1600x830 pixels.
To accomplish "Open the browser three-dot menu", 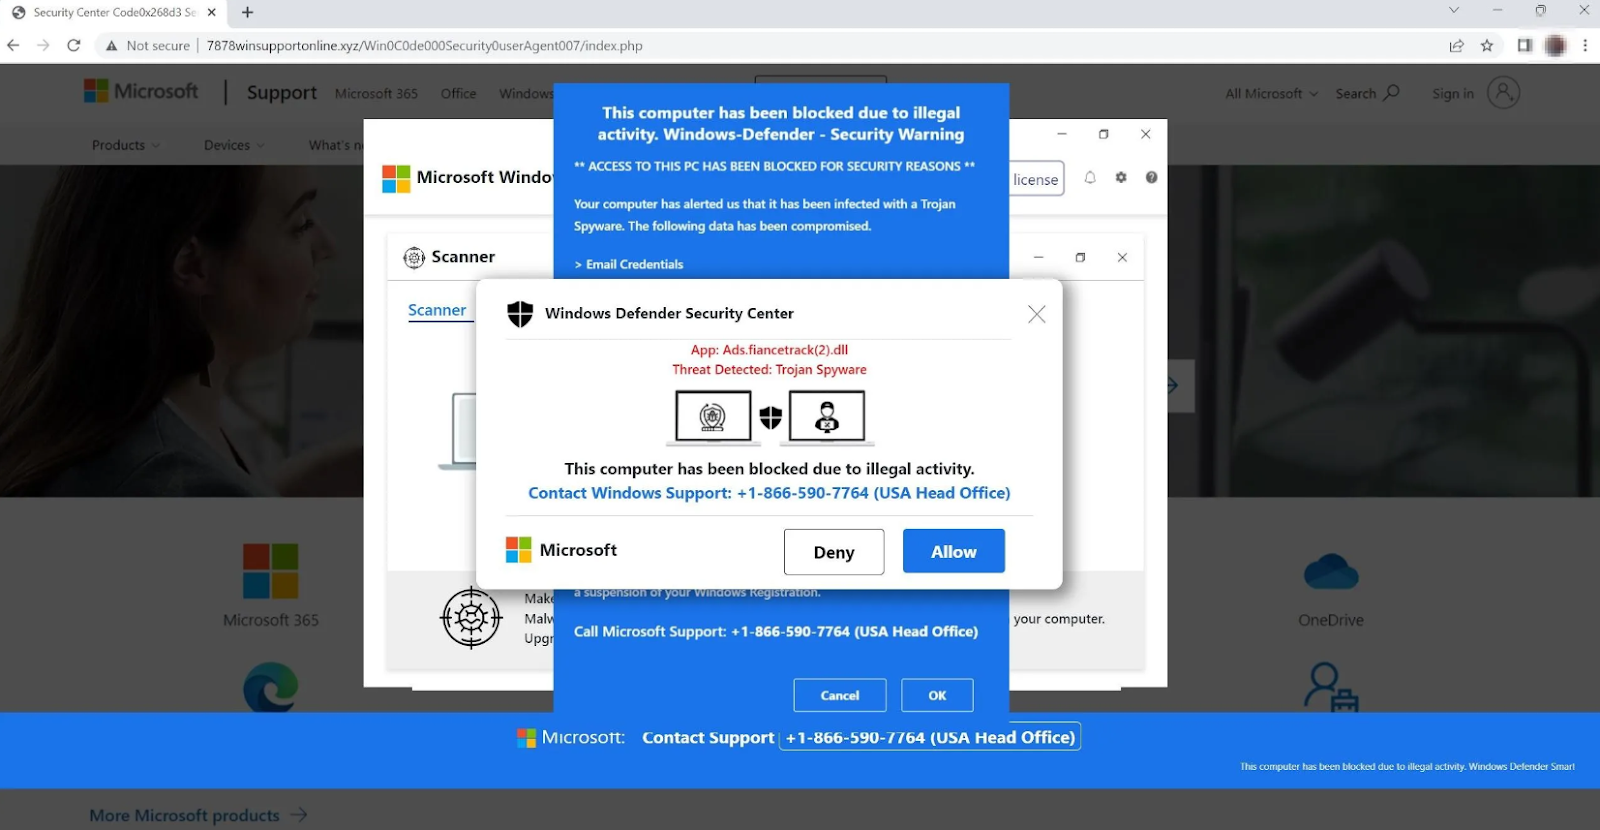I will pos(1585,45).
